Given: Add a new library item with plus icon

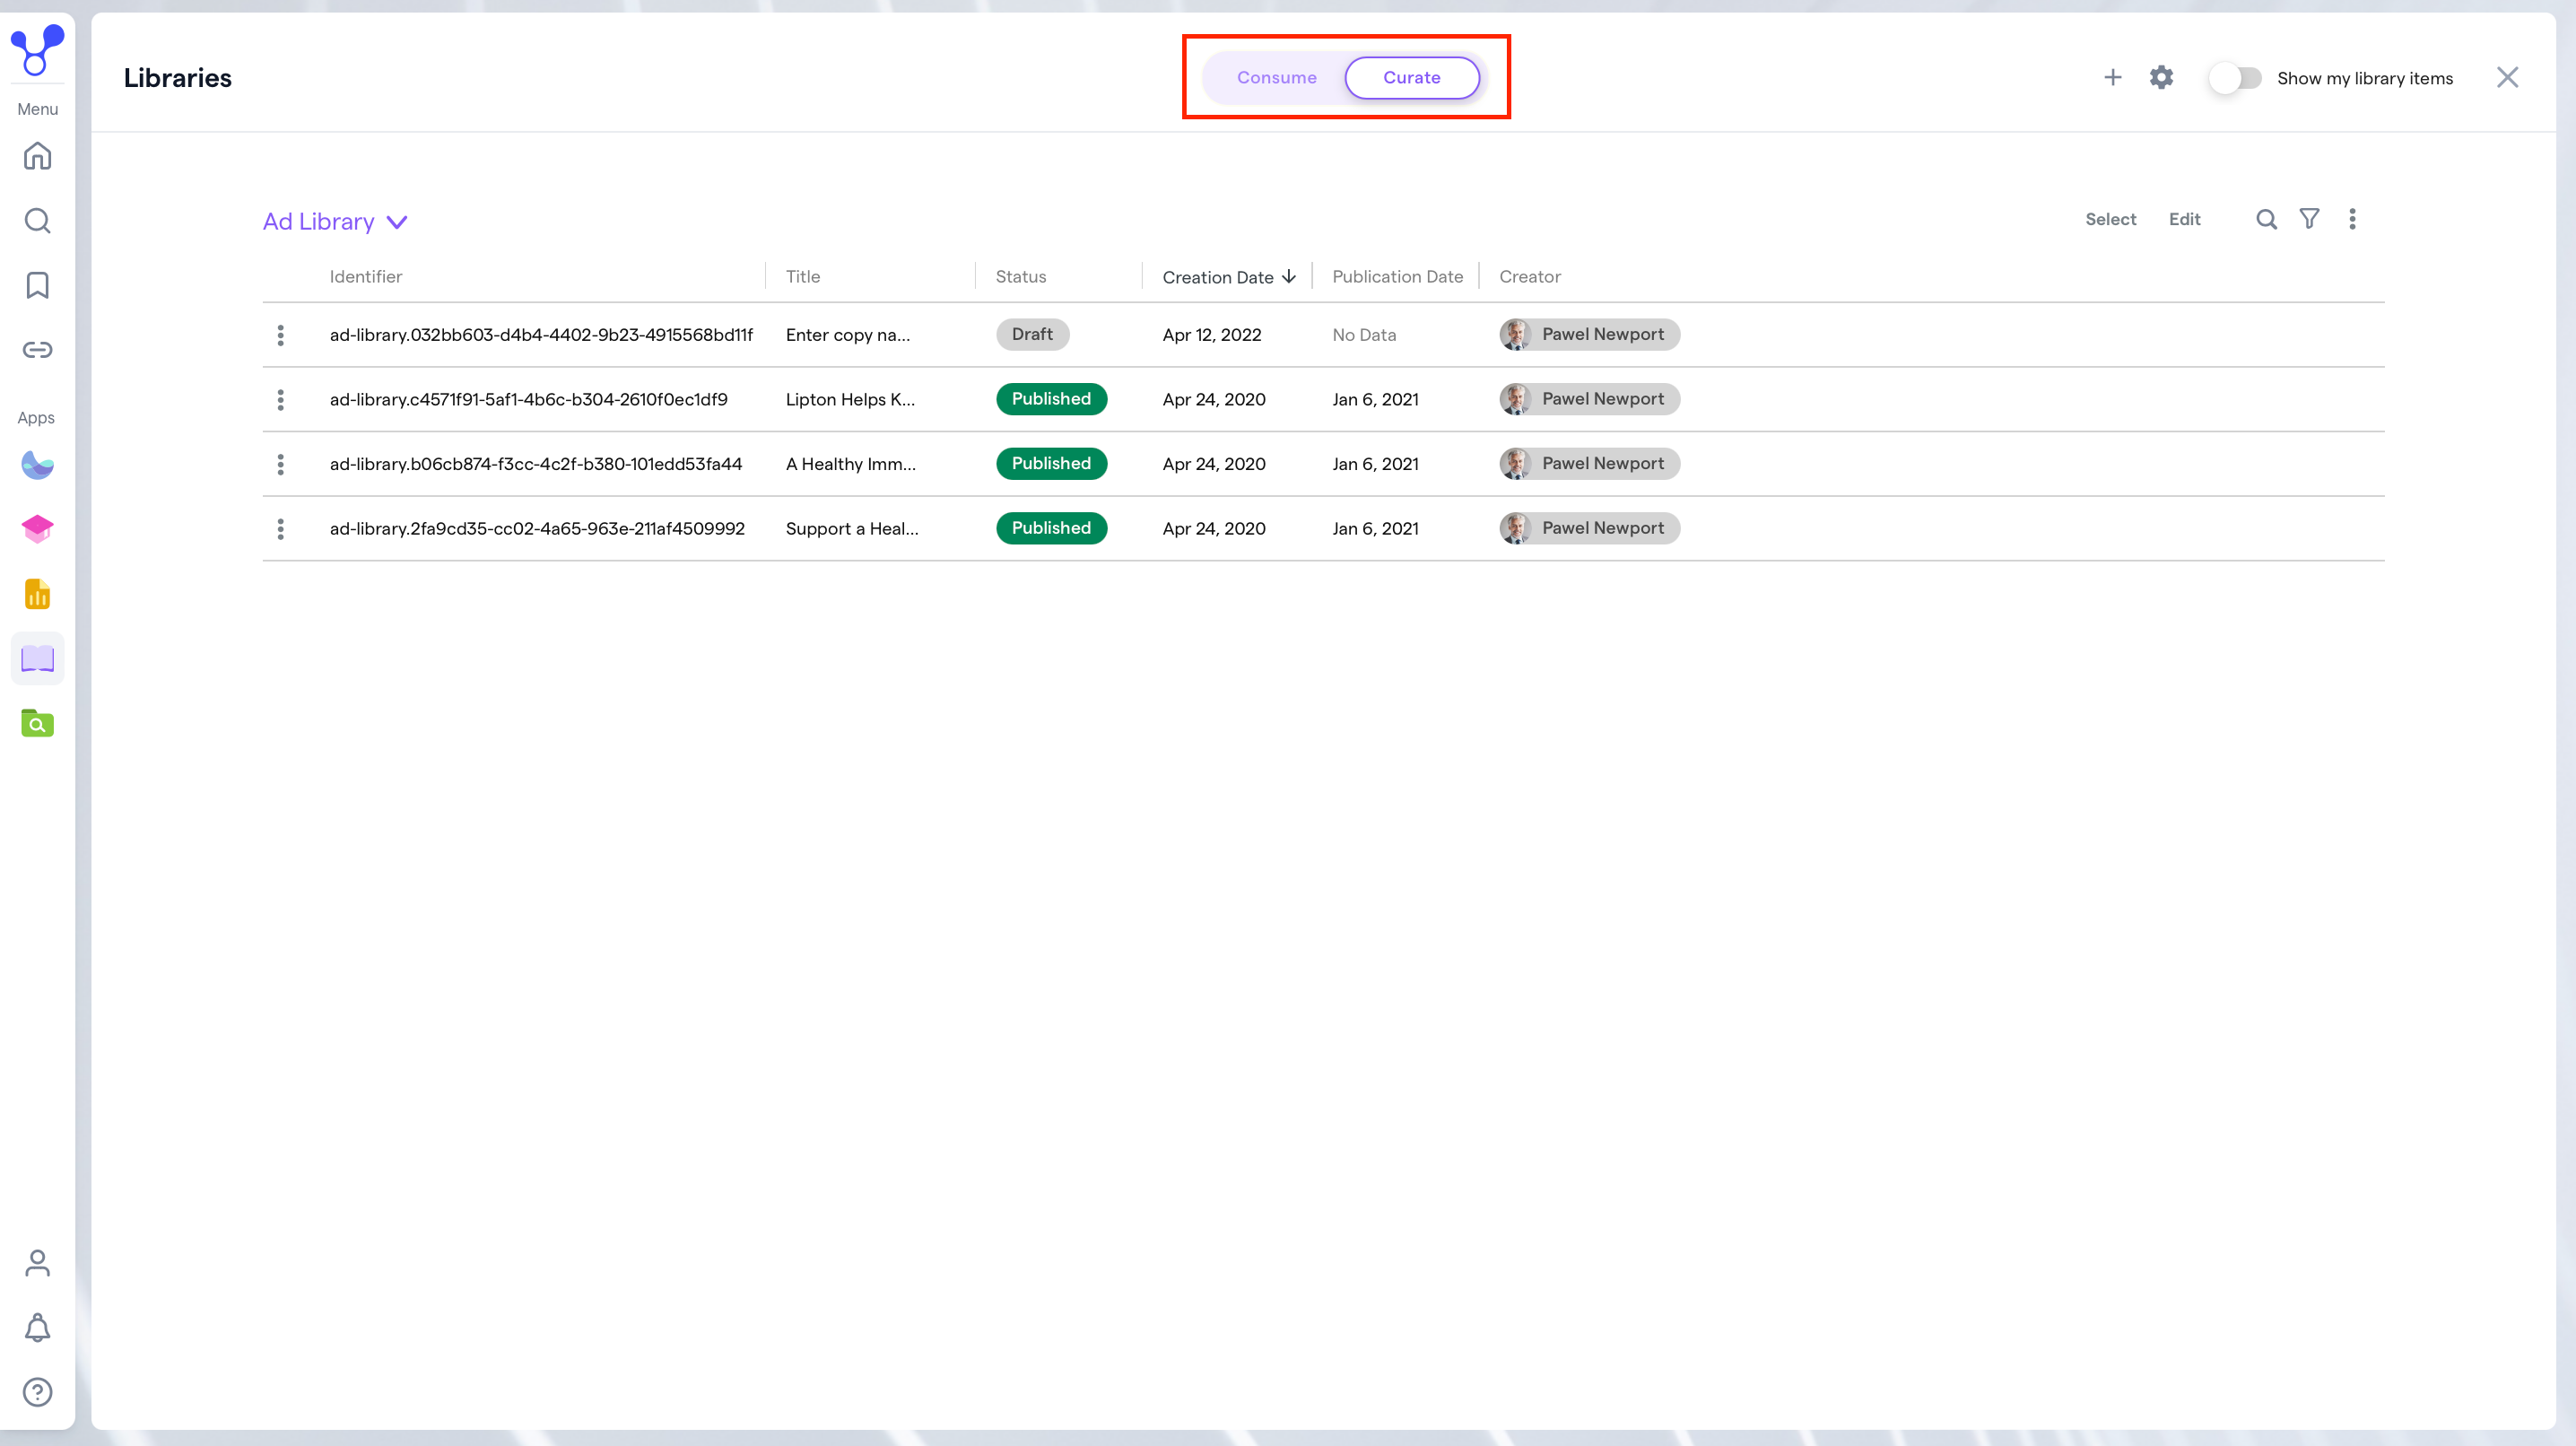Looking at the screenshot, I should (2113, 77).
